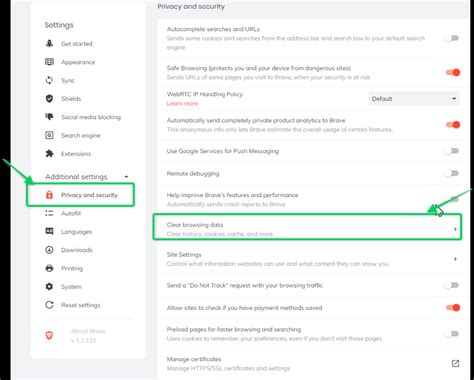
Task: Click the Social media blocking thumbs-down icon
Action: 49,117
